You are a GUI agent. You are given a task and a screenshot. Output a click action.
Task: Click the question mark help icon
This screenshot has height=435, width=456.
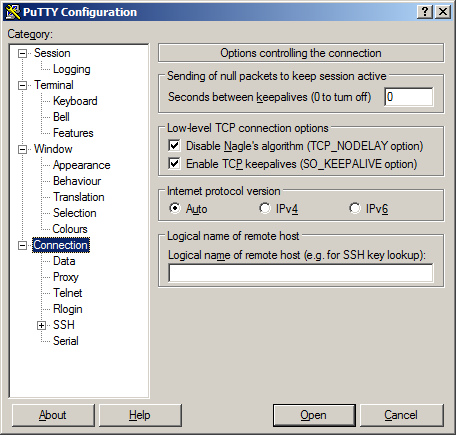(x=425, y=12)
